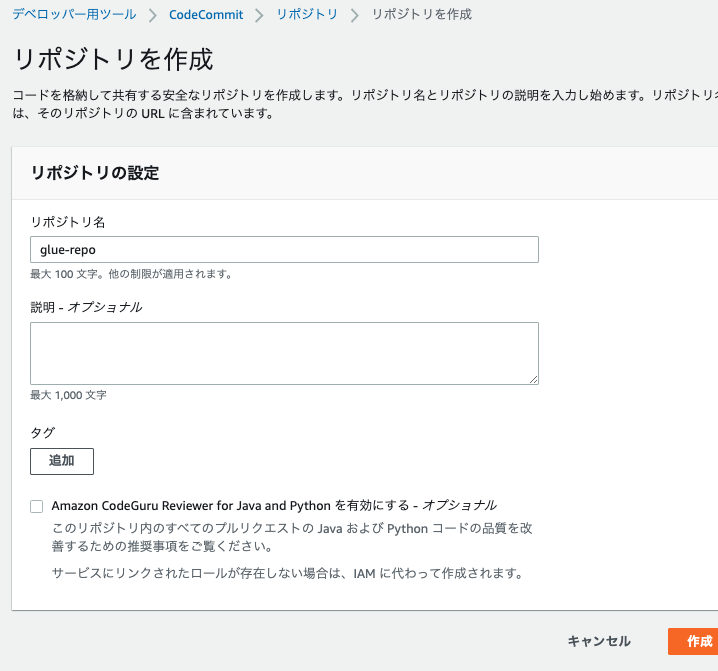Image resolution: width=718 pixels, height=671 pixels.
Task: Open the リポジトリ breadcrumb link
Action: click(x=307, y=14)
